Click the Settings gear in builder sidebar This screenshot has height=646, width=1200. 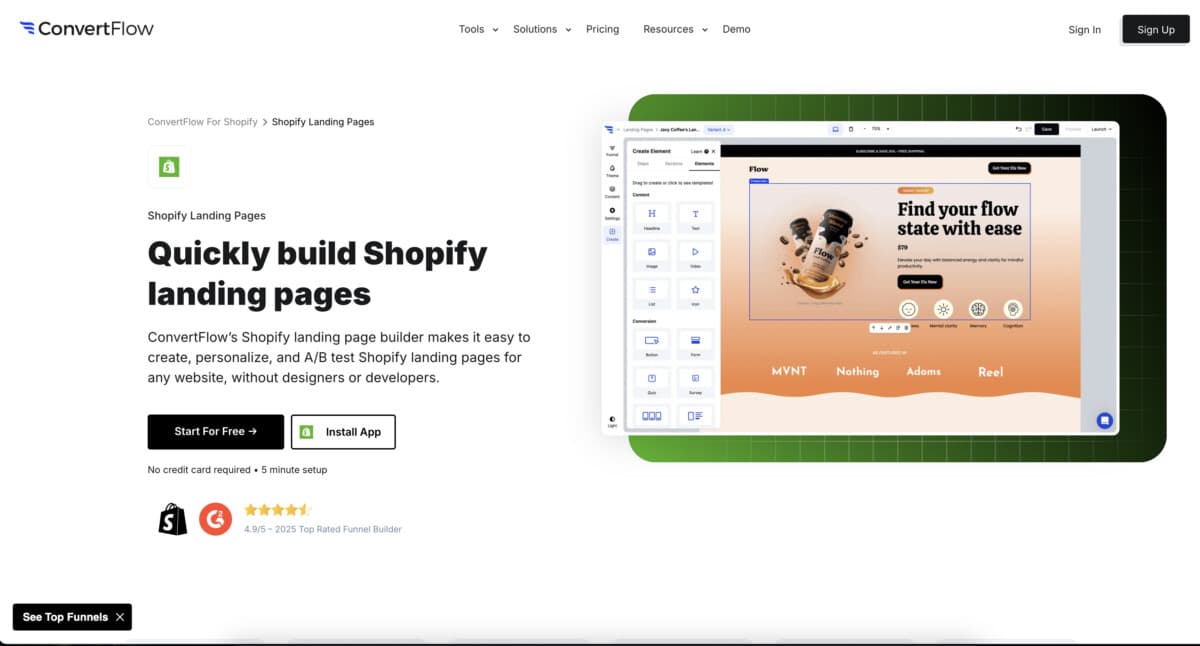[x=612, y=212]
